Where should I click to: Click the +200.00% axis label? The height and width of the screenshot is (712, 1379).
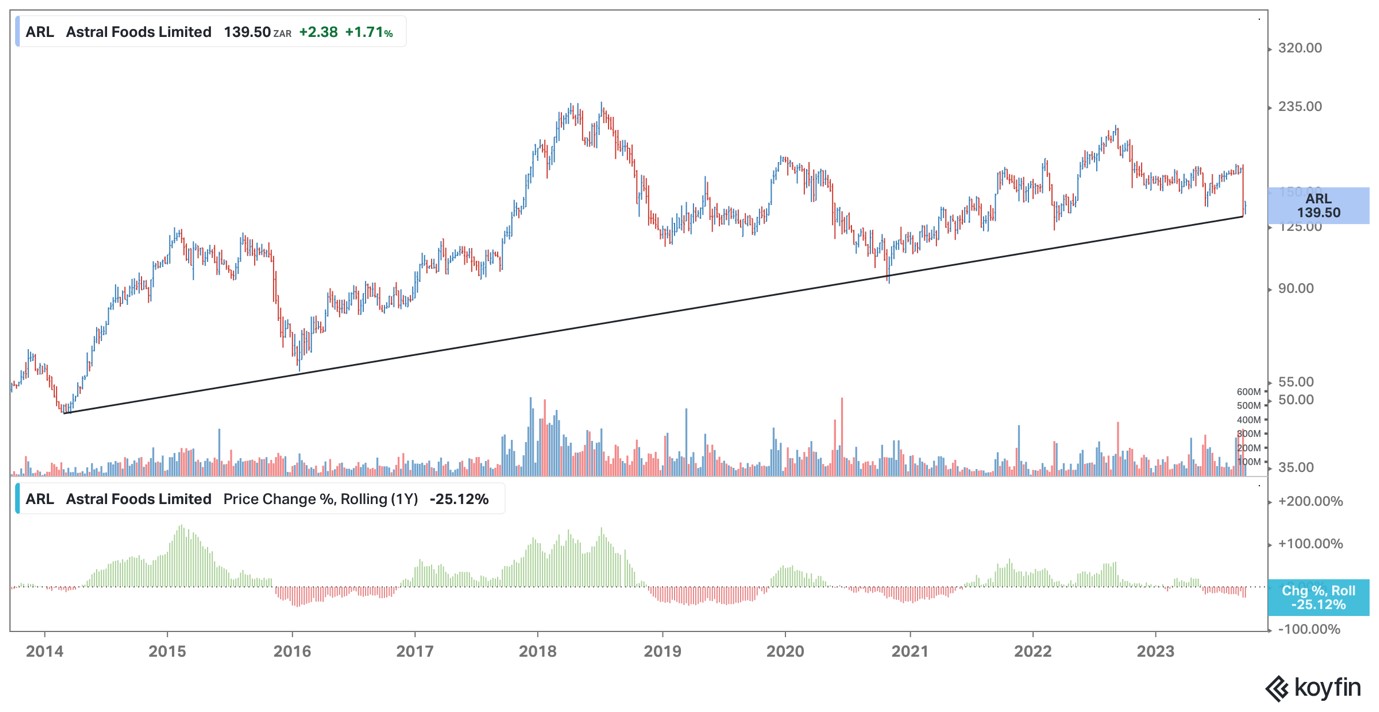coord(1312,502)
